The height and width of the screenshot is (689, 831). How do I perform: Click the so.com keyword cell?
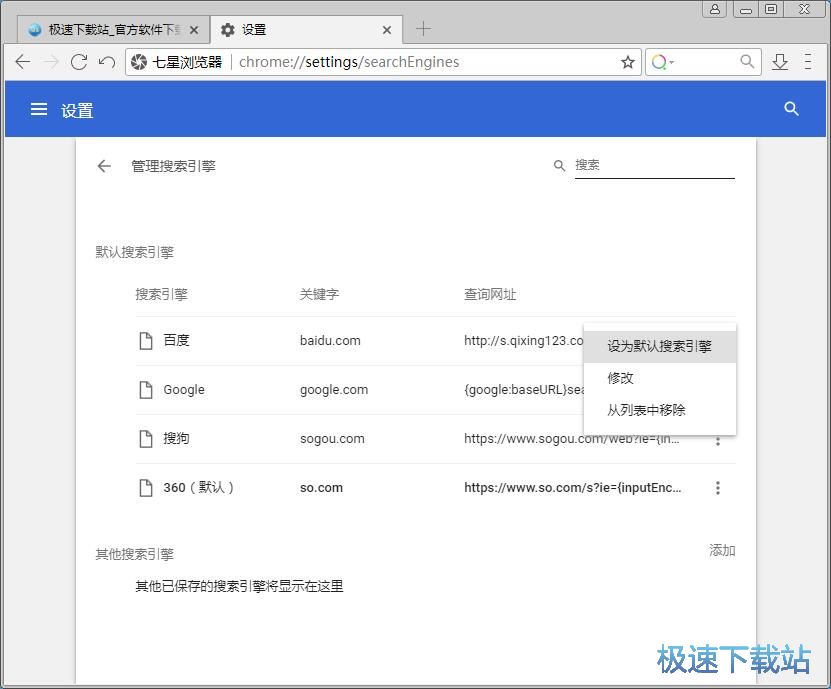click(321, 488)
